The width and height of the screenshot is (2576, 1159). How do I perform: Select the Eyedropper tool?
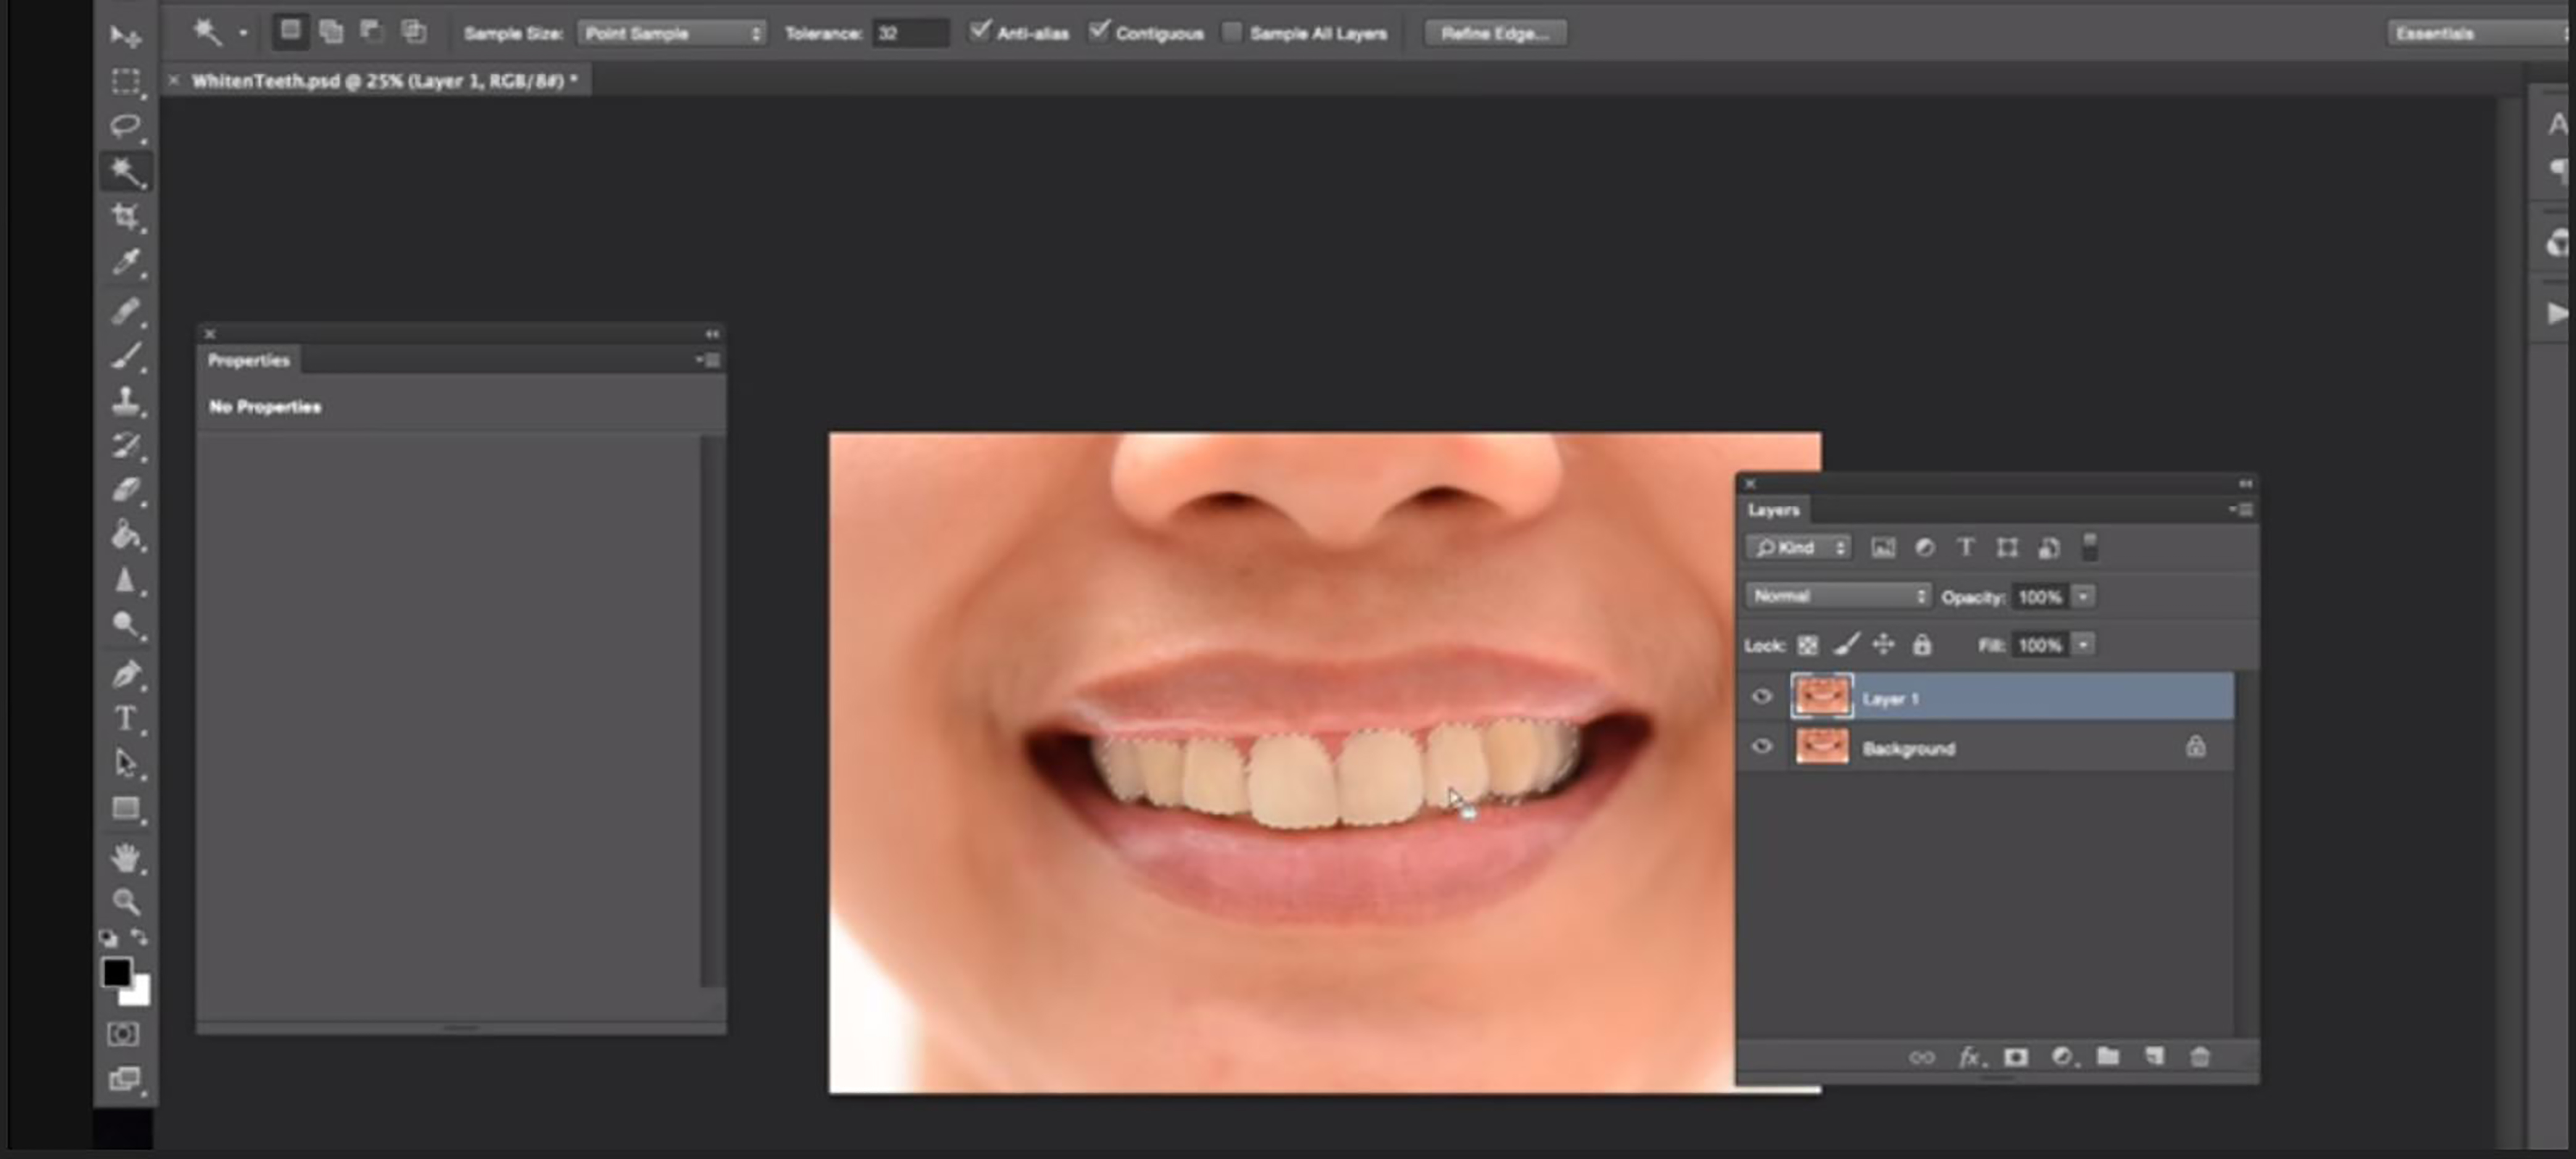point(125,262)
